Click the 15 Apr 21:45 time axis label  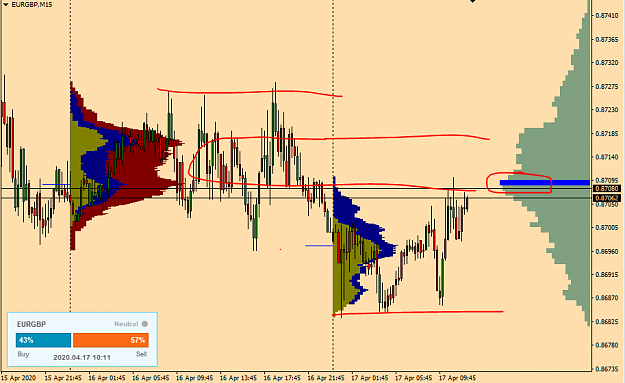(x=63, y=378)
